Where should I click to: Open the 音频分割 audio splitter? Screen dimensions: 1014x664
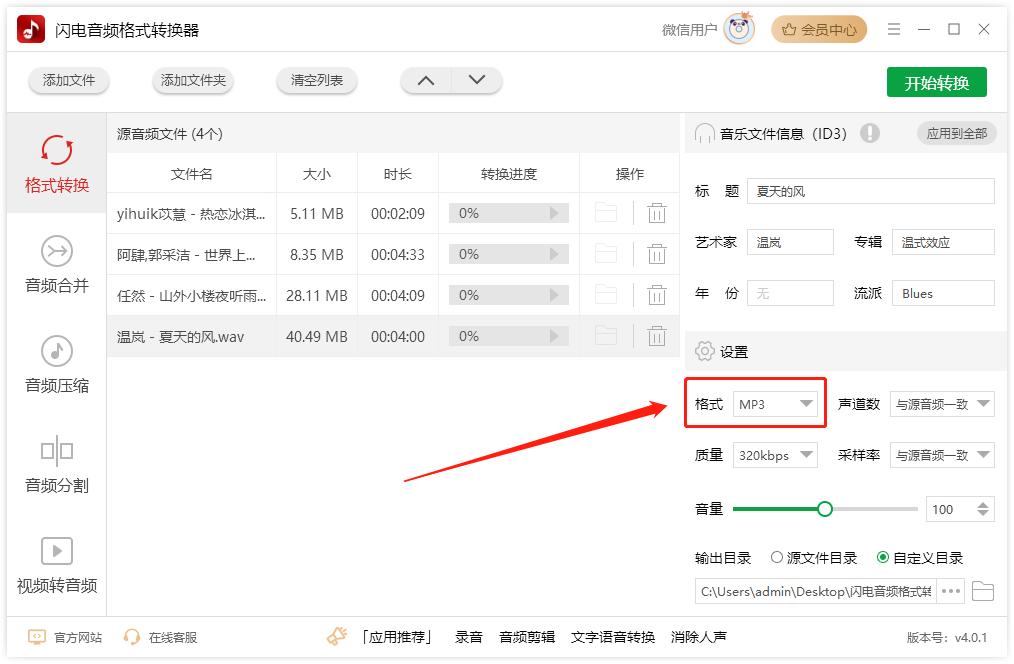pyautogui.click(x=56, y=465)
